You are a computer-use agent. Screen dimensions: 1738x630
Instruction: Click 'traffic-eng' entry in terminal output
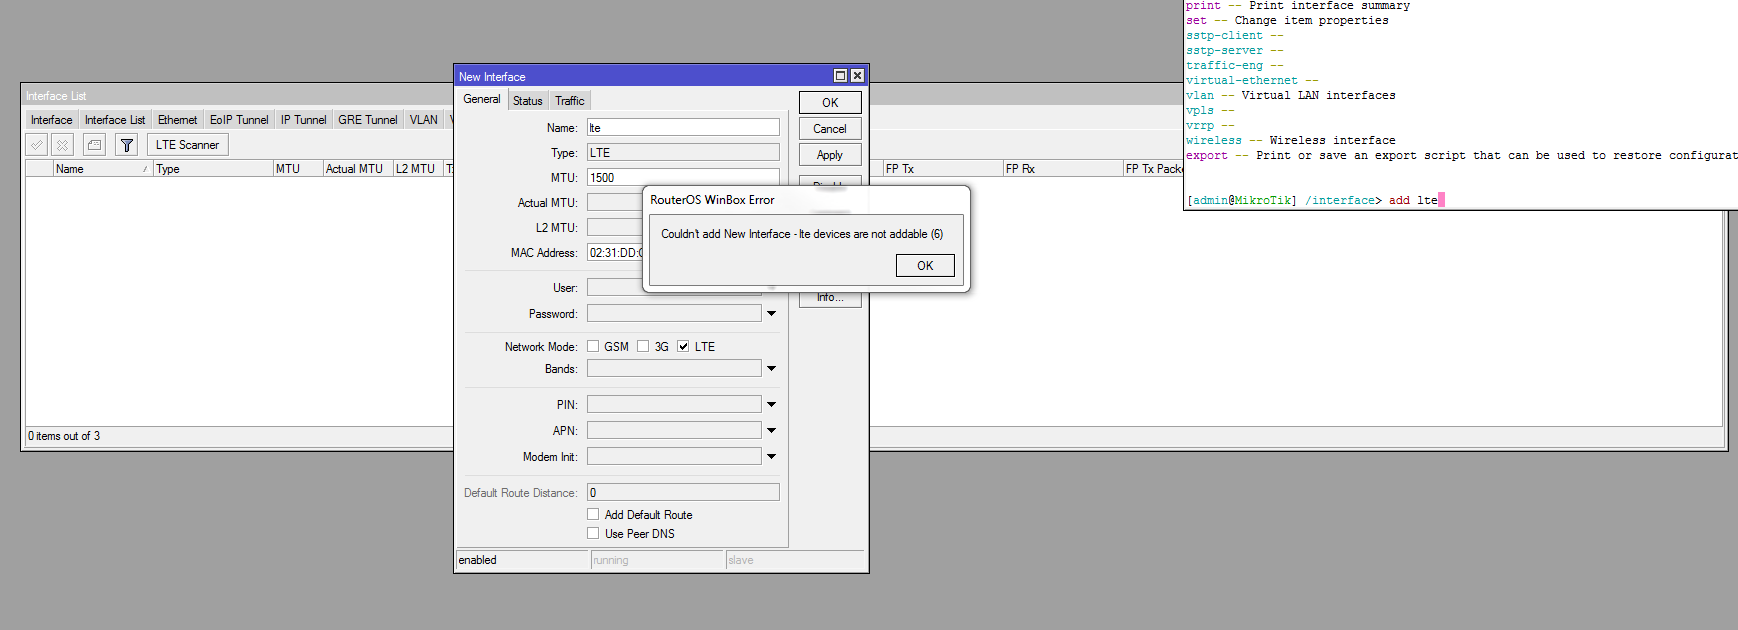click(x=1225, y=66)
